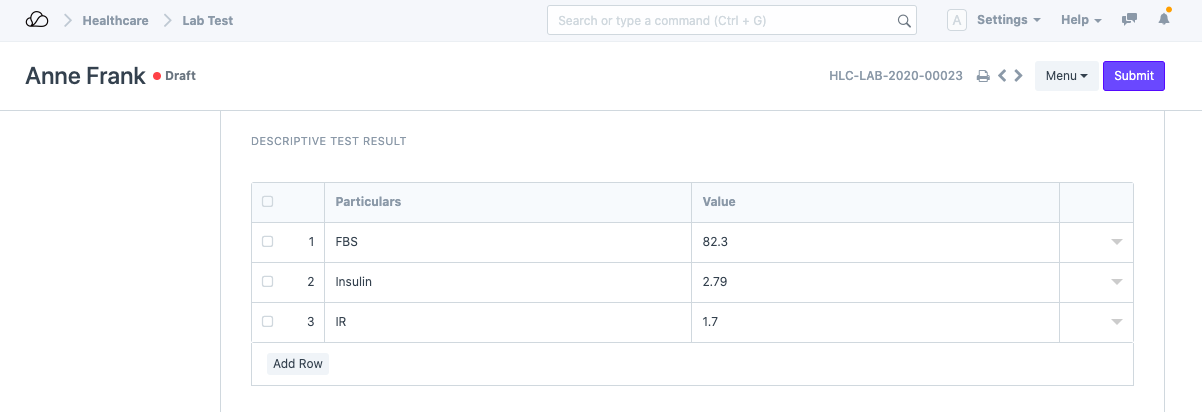Expand the IR row edit arrow
Viewport: 1202px width, 412px height.
[x=1117, y=322]
